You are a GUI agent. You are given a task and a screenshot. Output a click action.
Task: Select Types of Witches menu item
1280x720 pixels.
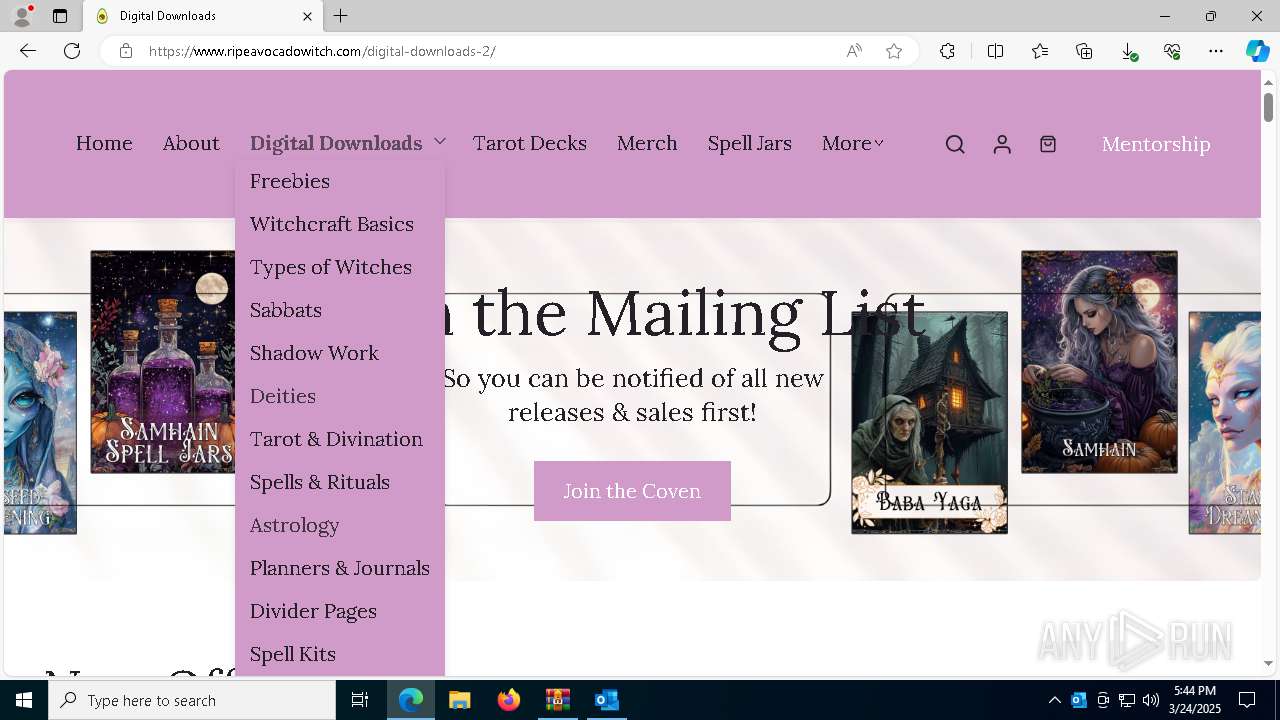[331, 267]
